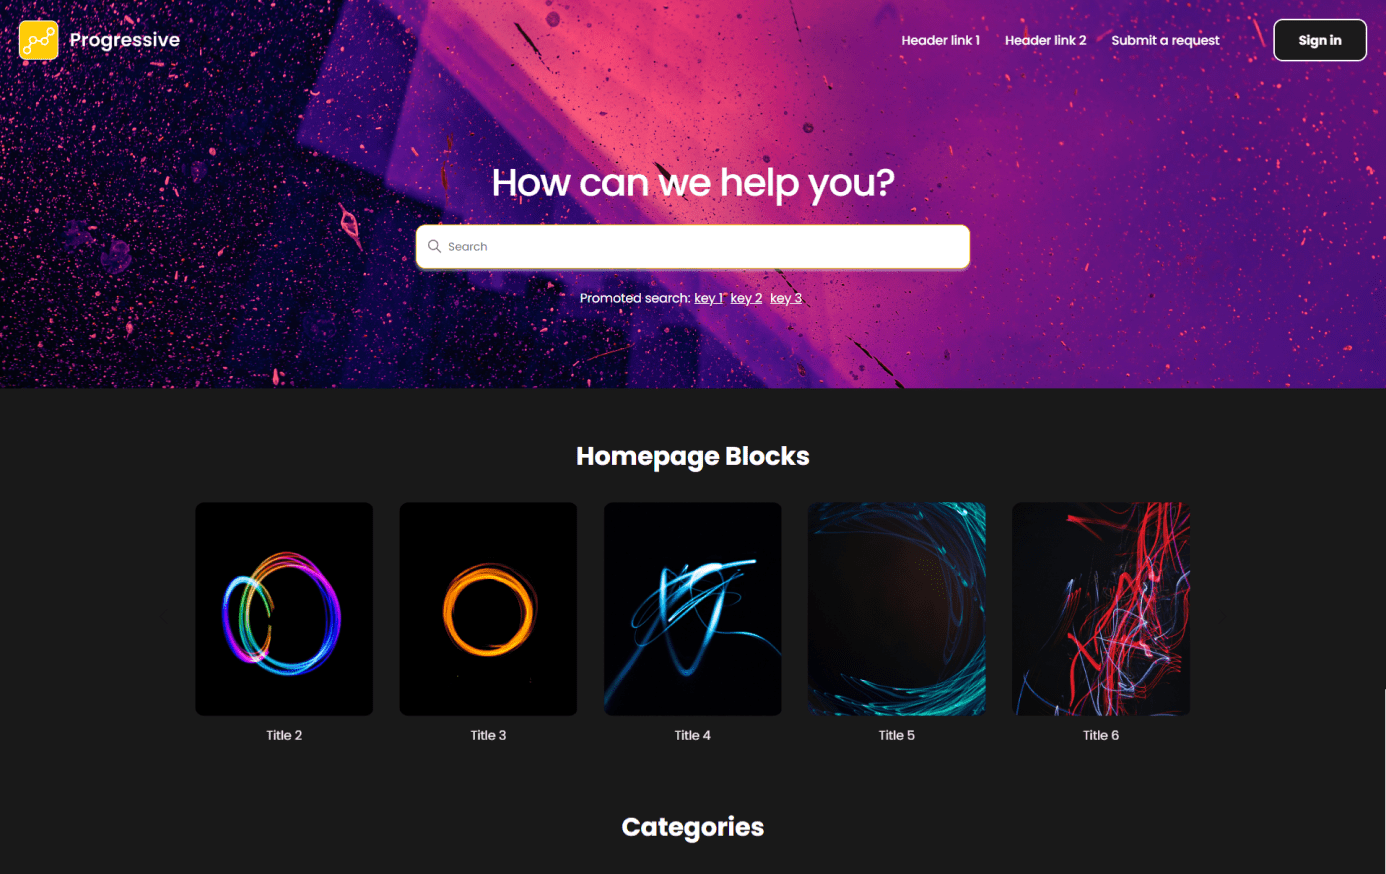Open Header link 2
Screen dimensions: 1386x874
[1045, 40]
